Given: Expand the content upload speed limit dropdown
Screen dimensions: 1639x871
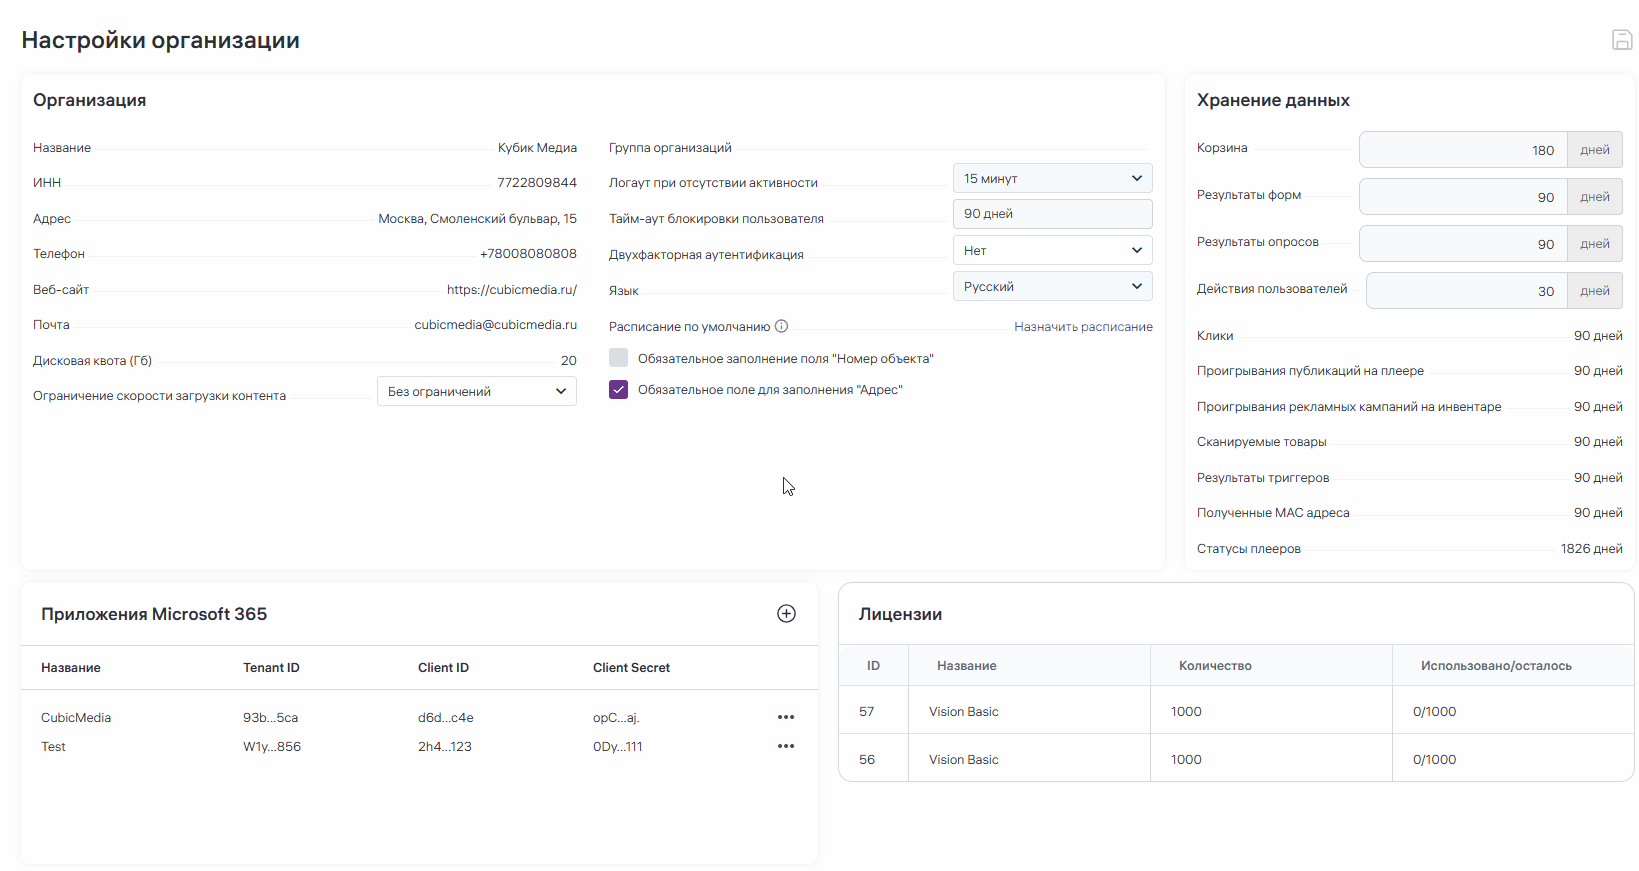Looking at the screenshot, I should [476, 391].
